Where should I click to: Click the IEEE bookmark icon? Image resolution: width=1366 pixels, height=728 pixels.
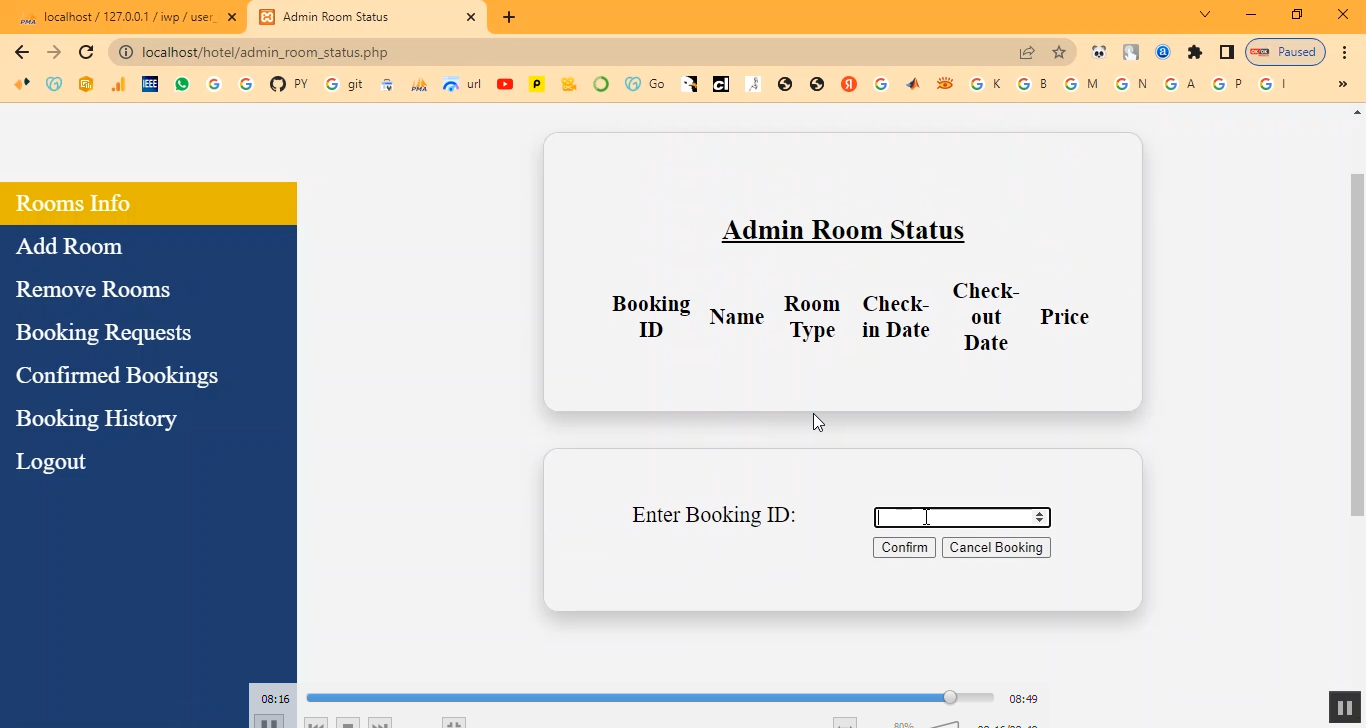(x=150, y=85)
